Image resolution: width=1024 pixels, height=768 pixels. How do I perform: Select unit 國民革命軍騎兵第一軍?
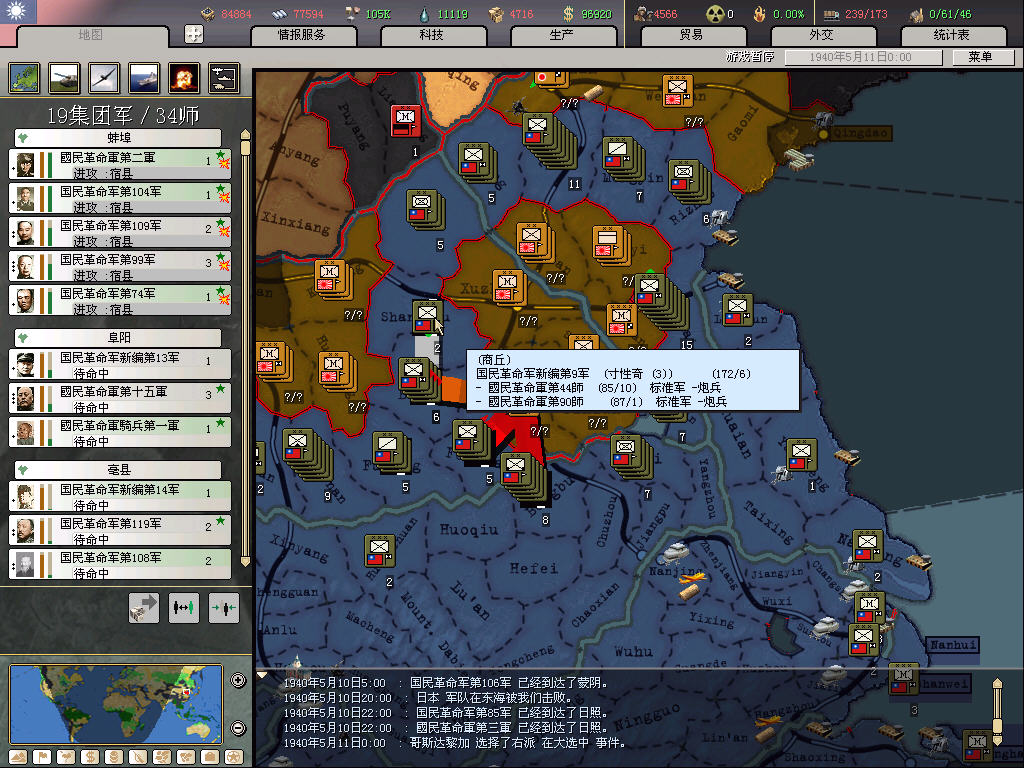(x=120, y=432)
